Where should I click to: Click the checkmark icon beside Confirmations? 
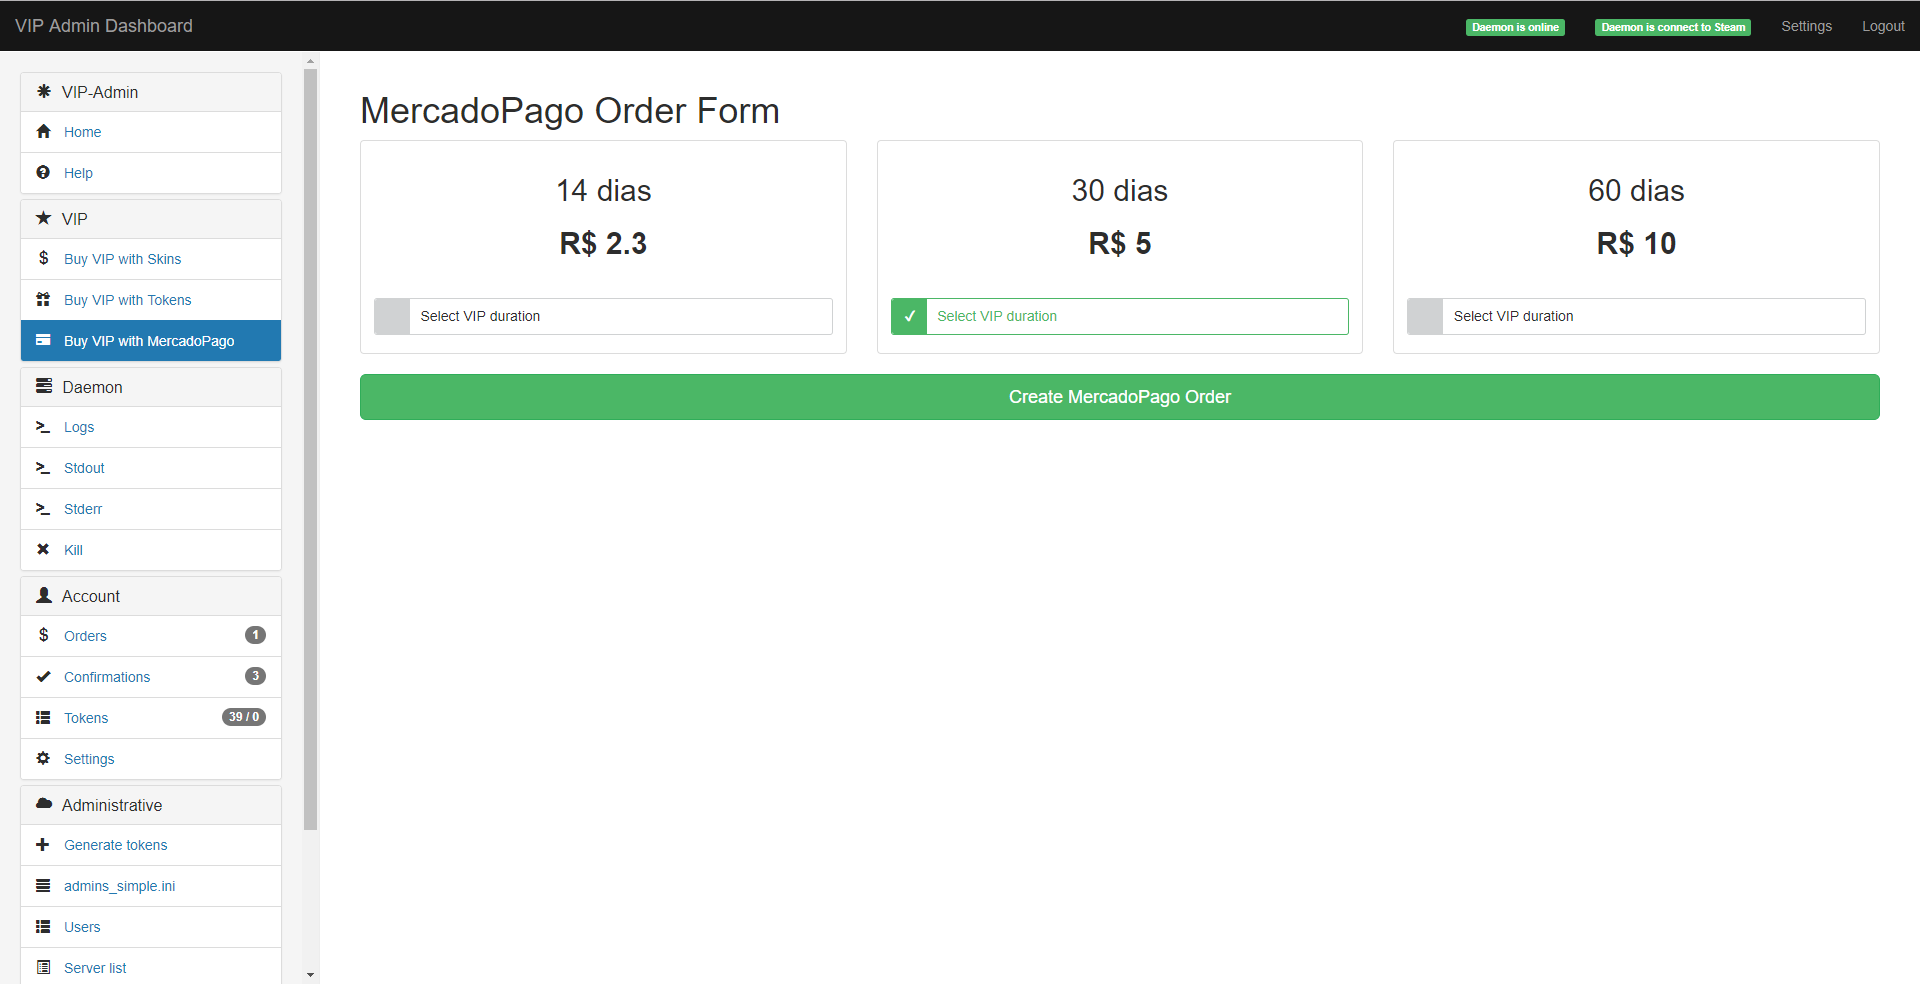(x=43, y=676)
